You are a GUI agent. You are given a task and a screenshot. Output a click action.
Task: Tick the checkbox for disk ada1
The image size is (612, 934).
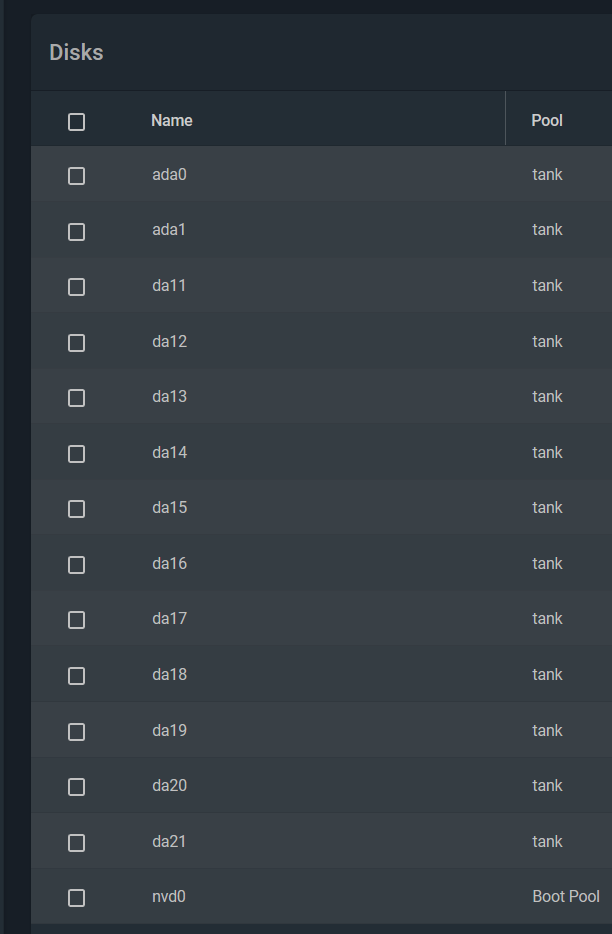click(76, 232)
